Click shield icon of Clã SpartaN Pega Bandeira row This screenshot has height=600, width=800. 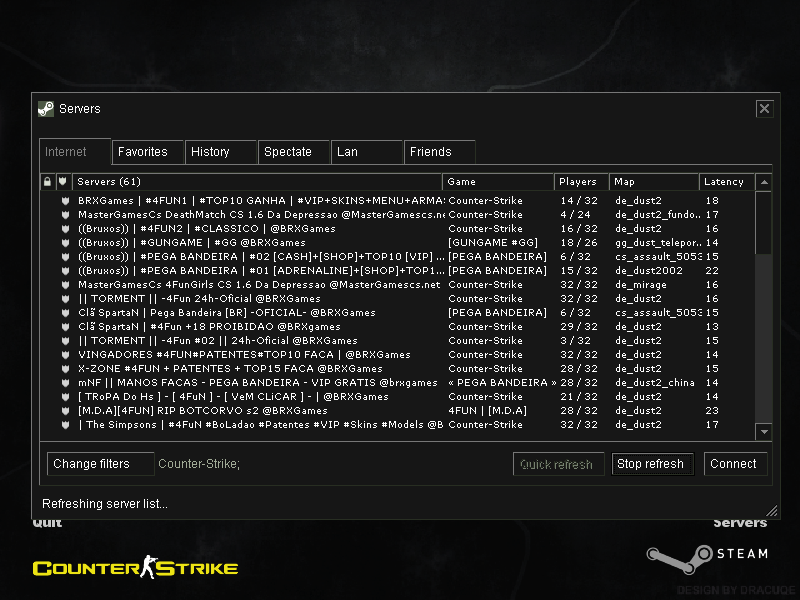65,313
